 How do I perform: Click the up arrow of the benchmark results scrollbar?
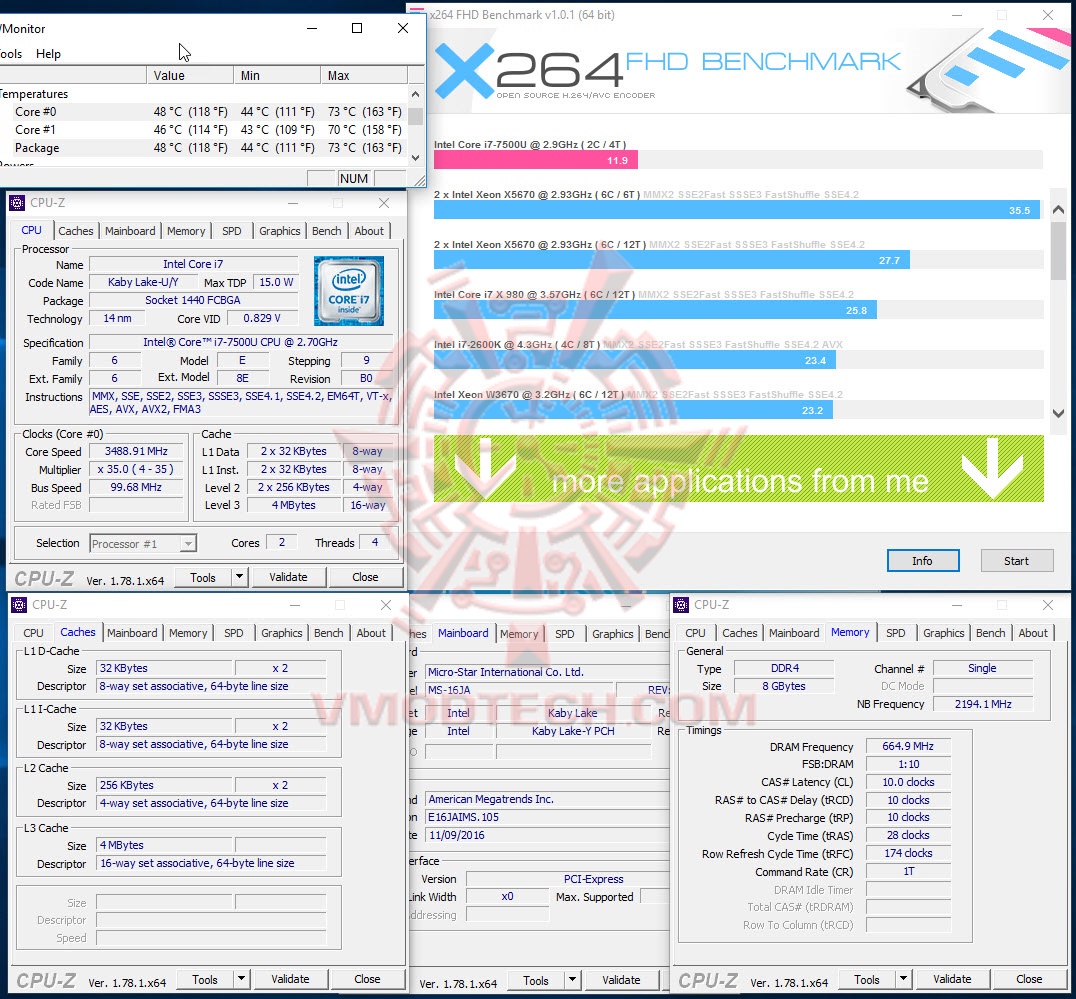click(1058, 210)
